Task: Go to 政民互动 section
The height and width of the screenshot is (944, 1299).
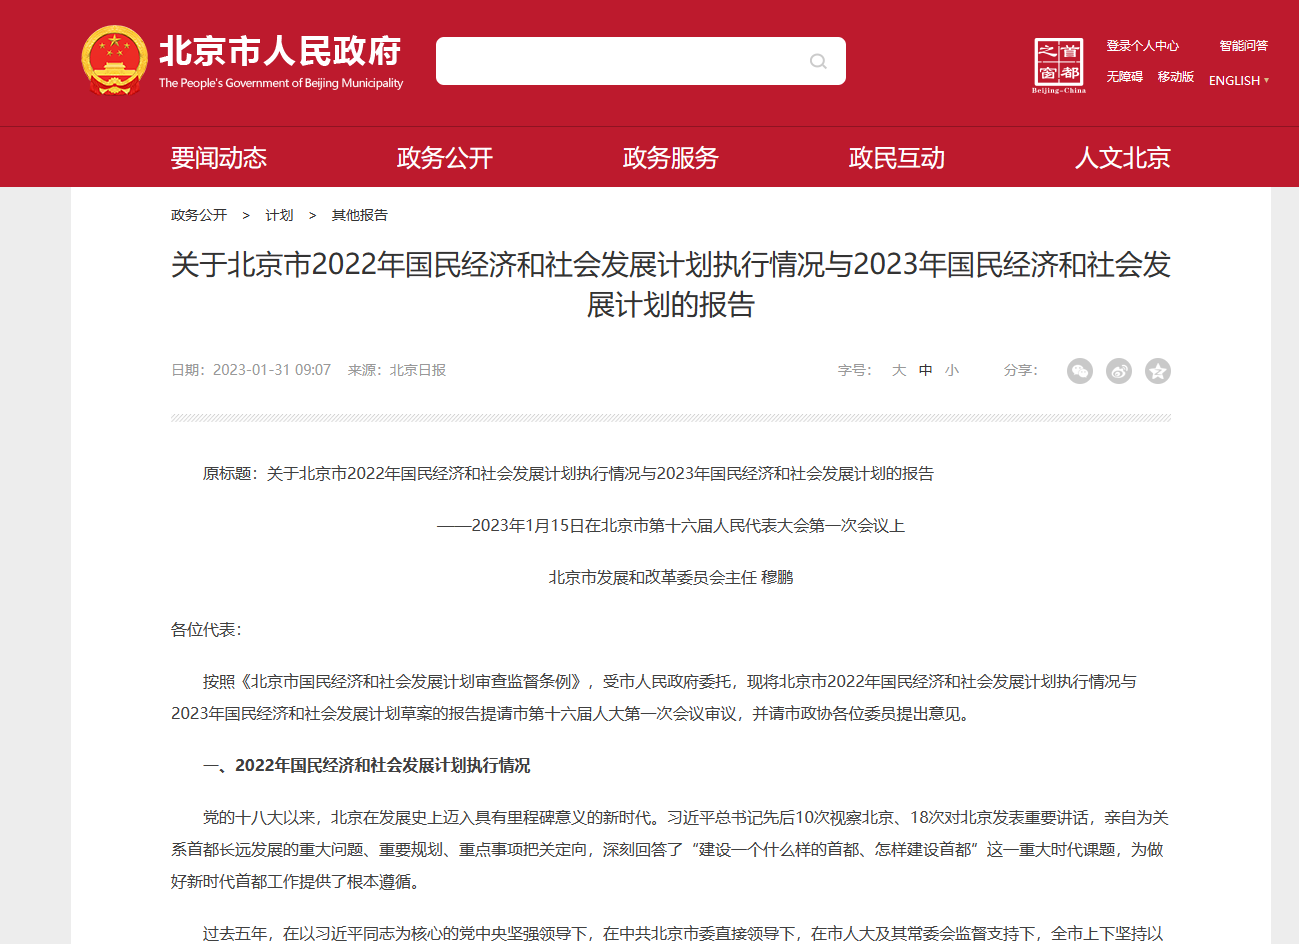Action: click(x=897, y=158)
